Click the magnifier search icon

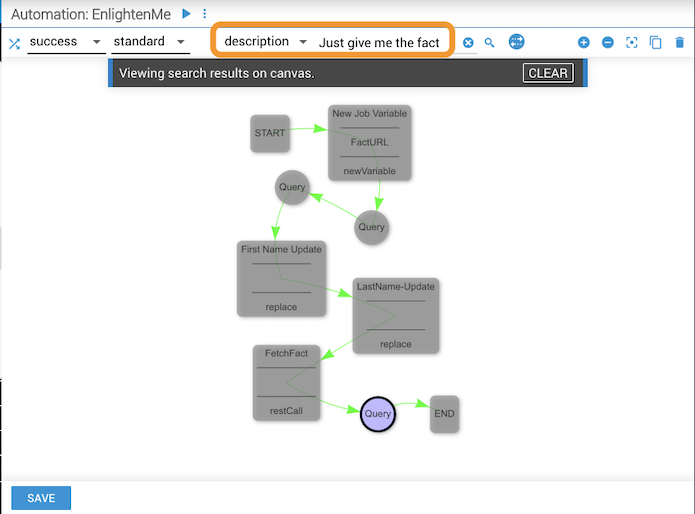pos(489,43)
